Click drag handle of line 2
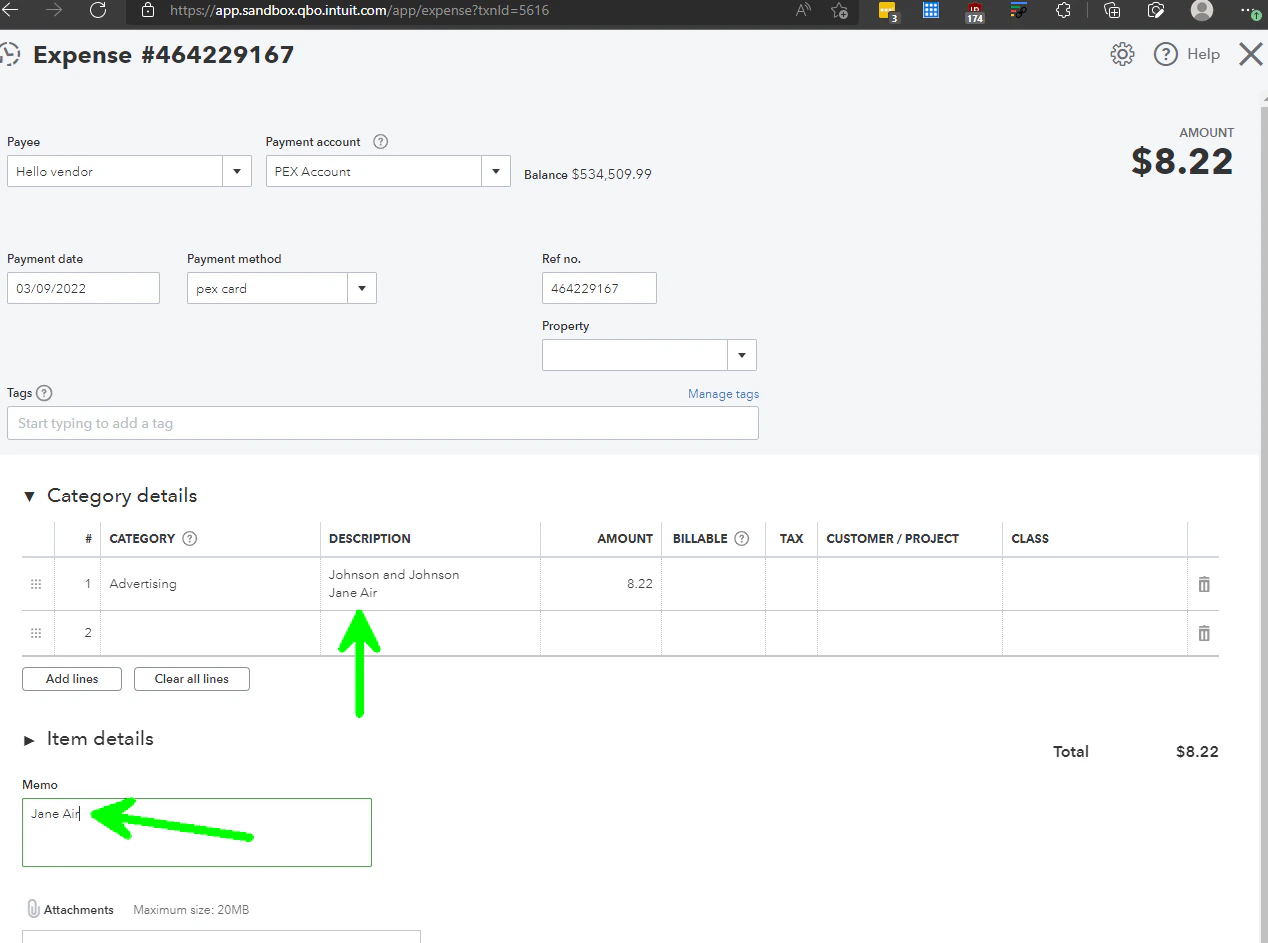The height and width of the screenshot is (943, 1268). pos(36,633)
